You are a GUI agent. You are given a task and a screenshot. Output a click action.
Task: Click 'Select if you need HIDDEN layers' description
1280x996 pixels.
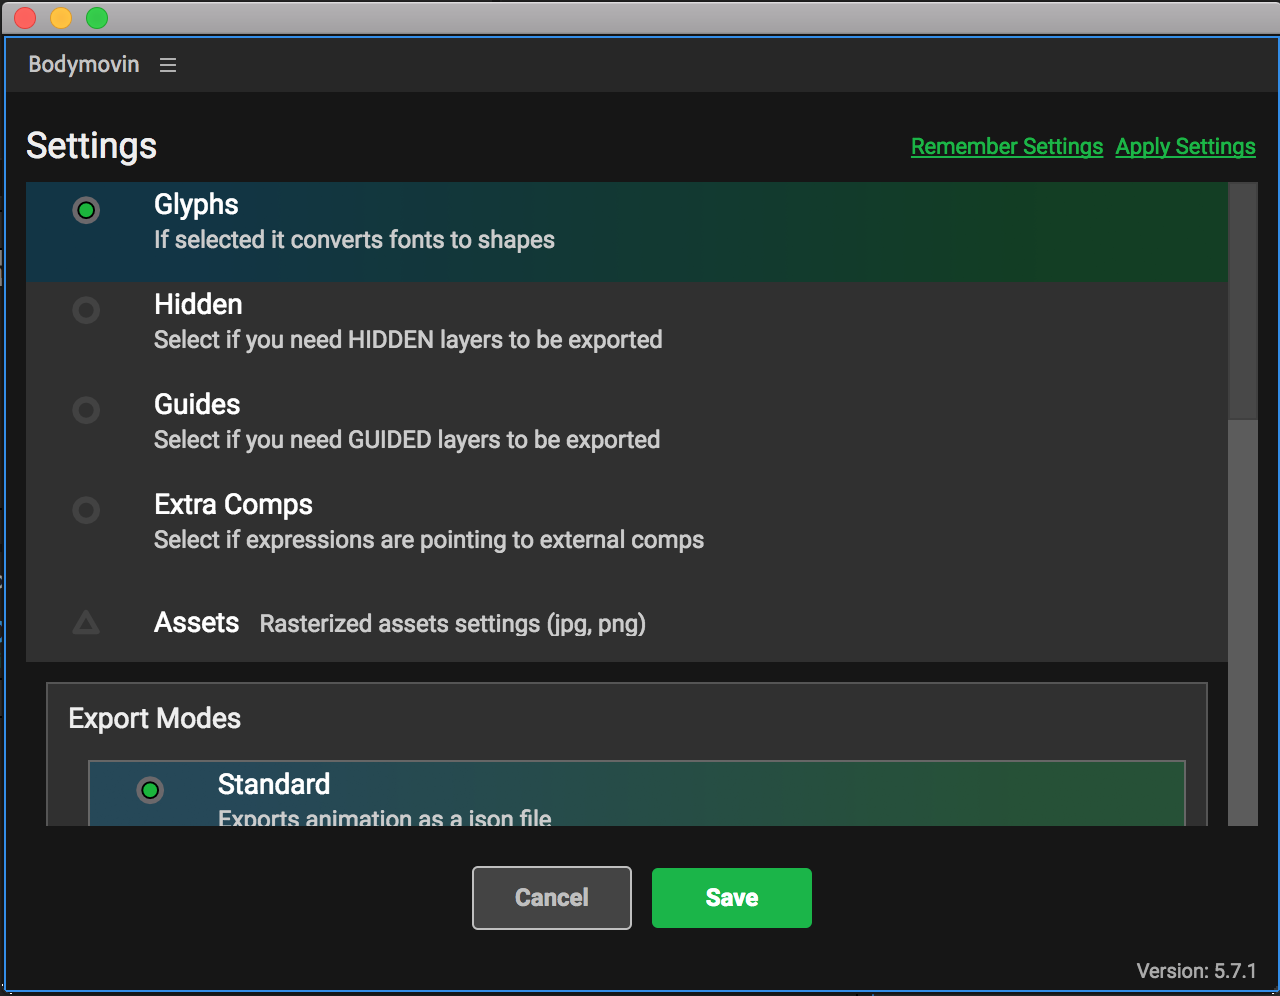[x=408, y=340]
